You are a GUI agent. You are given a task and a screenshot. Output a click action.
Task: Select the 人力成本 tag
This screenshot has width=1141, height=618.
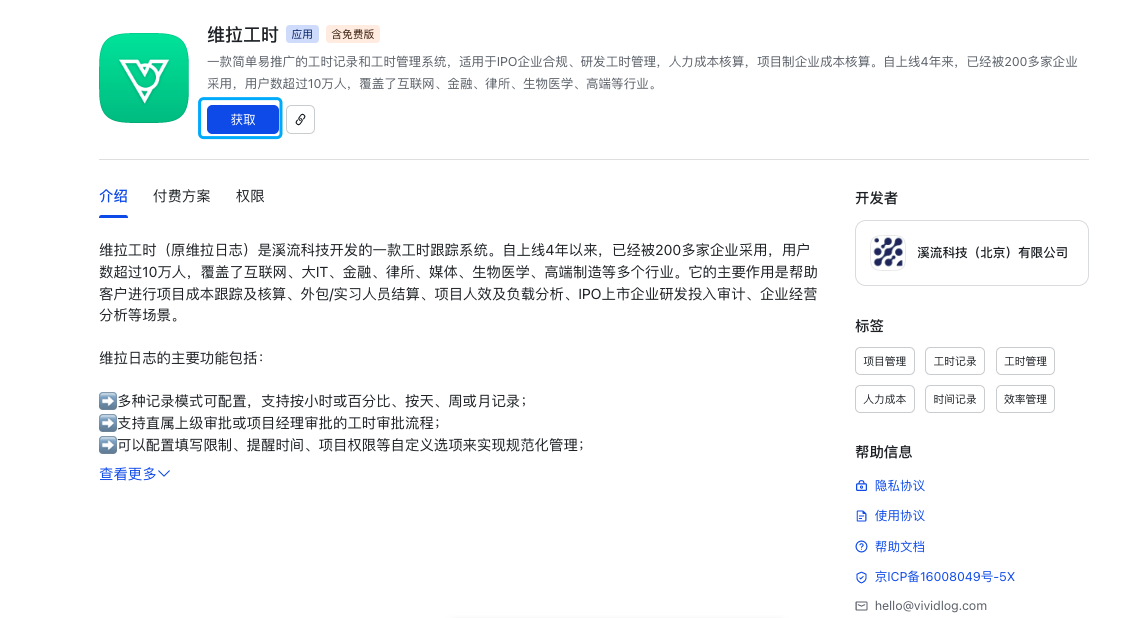click(x=885, y=399)
